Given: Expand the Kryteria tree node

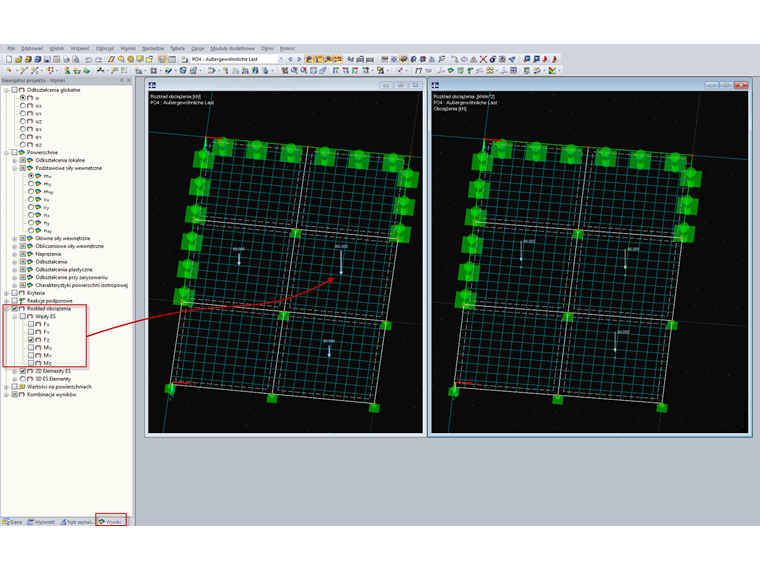Looking at the screenshot, I should click(x=6, y=293).
